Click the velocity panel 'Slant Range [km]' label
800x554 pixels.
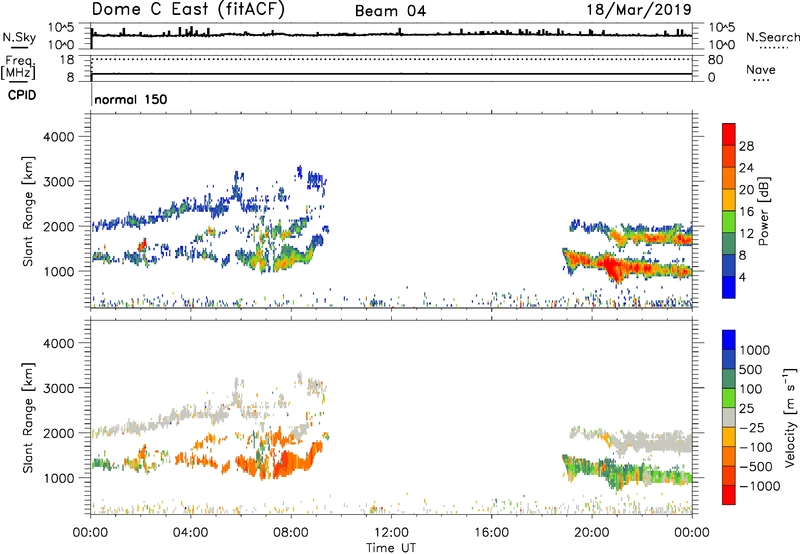(28, 417)
